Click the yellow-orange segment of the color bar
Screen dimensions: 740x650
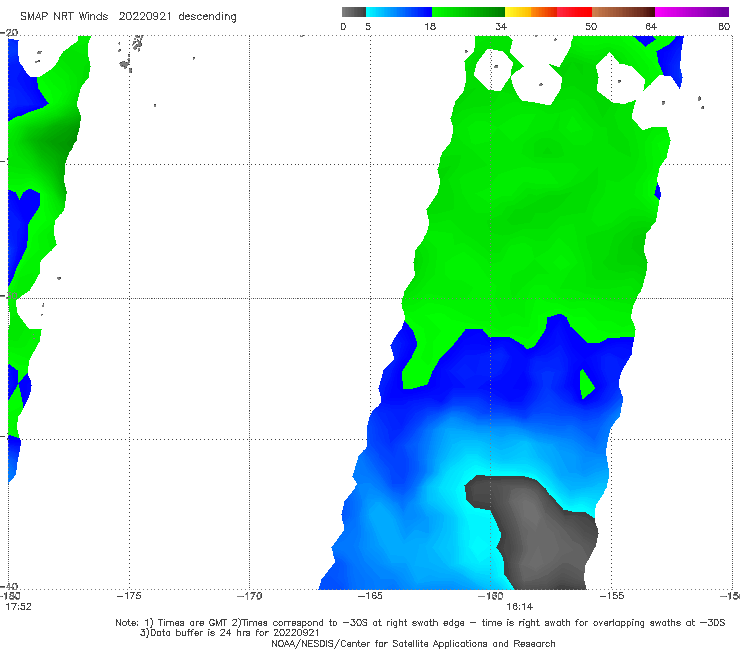[x=531, y=12]
